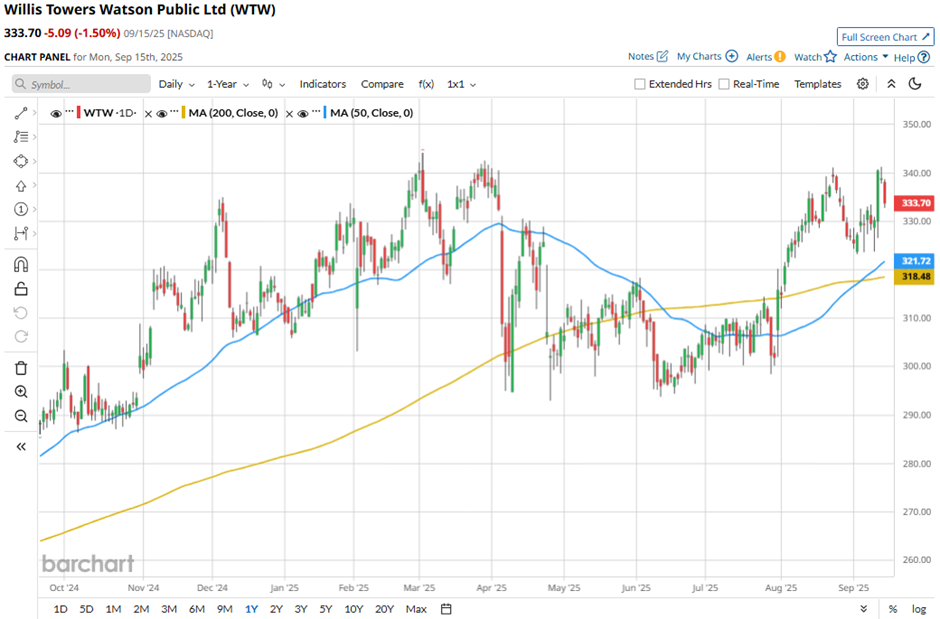Open the Fibonacci/text list tool
Image resolution: width=940 pixels, height=619 pixels.
[21, 137]
